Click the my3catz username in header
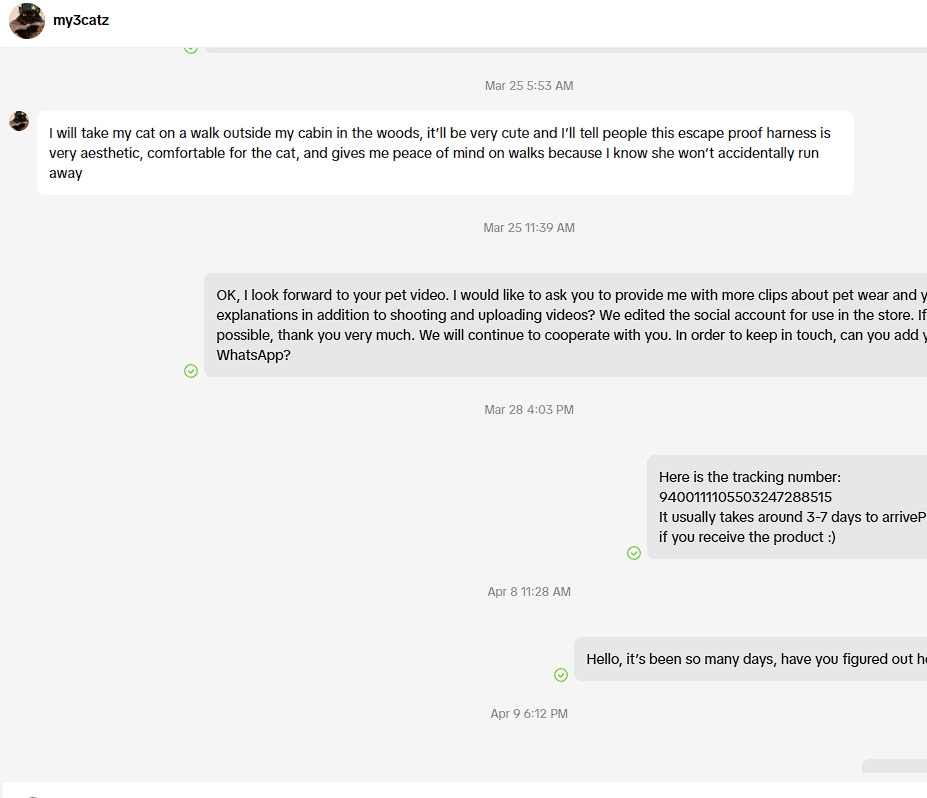 click(81, 20)
